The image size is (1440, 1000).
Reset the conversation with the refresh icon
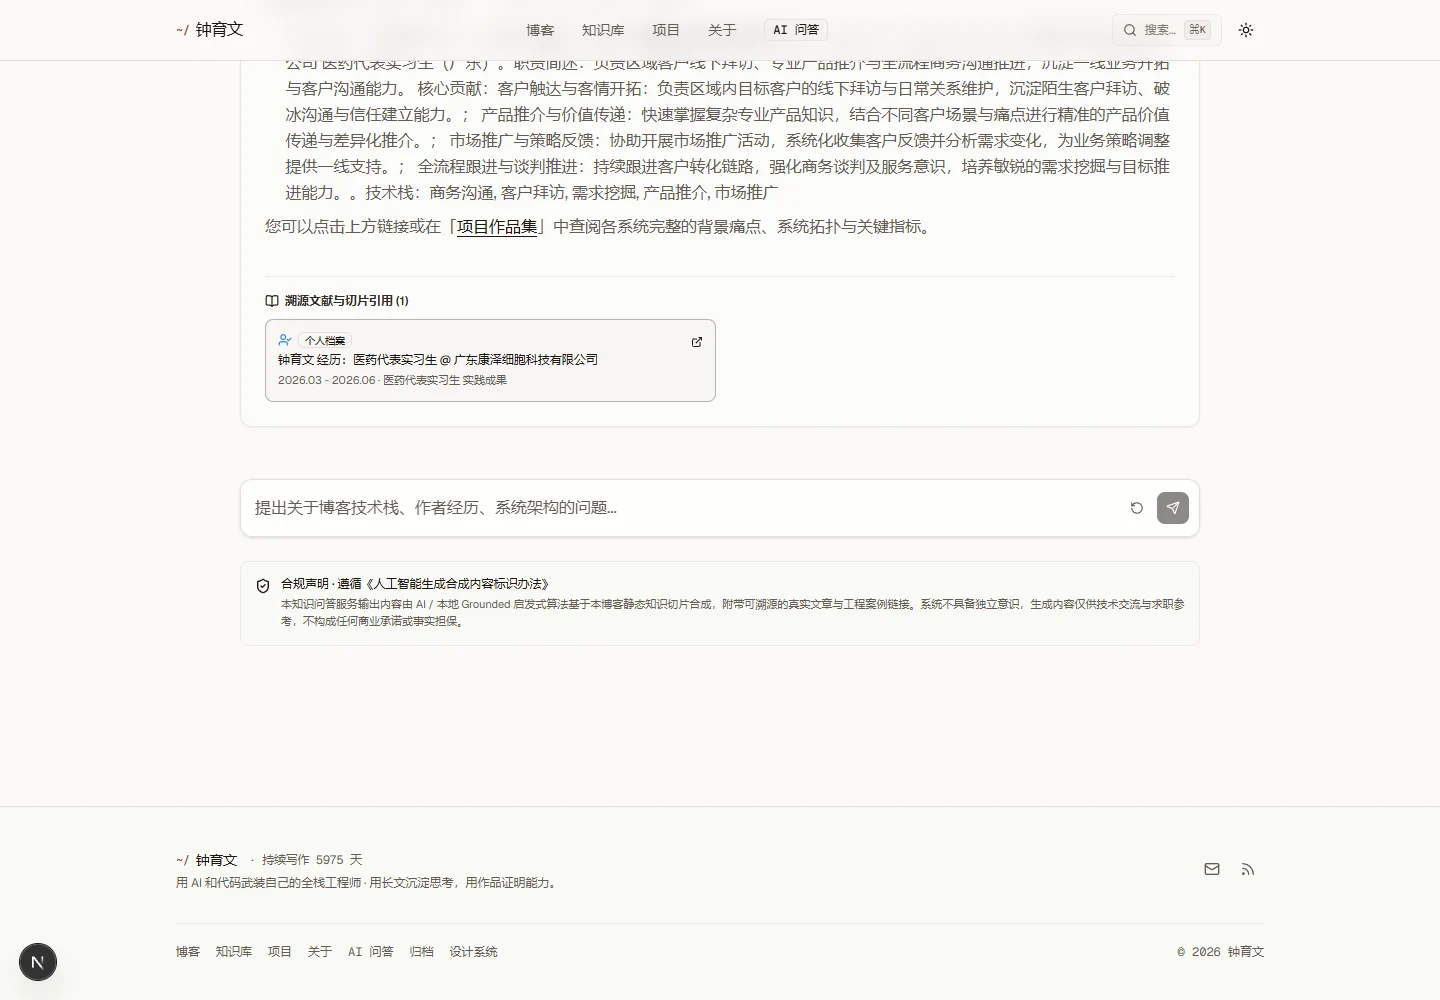tap(1137, 508)
